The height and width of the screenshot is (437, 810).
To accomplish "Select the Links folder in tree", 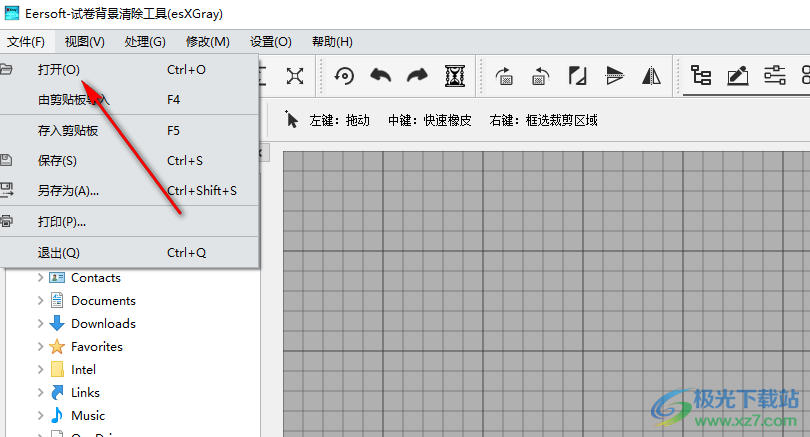I will [85, 393].
